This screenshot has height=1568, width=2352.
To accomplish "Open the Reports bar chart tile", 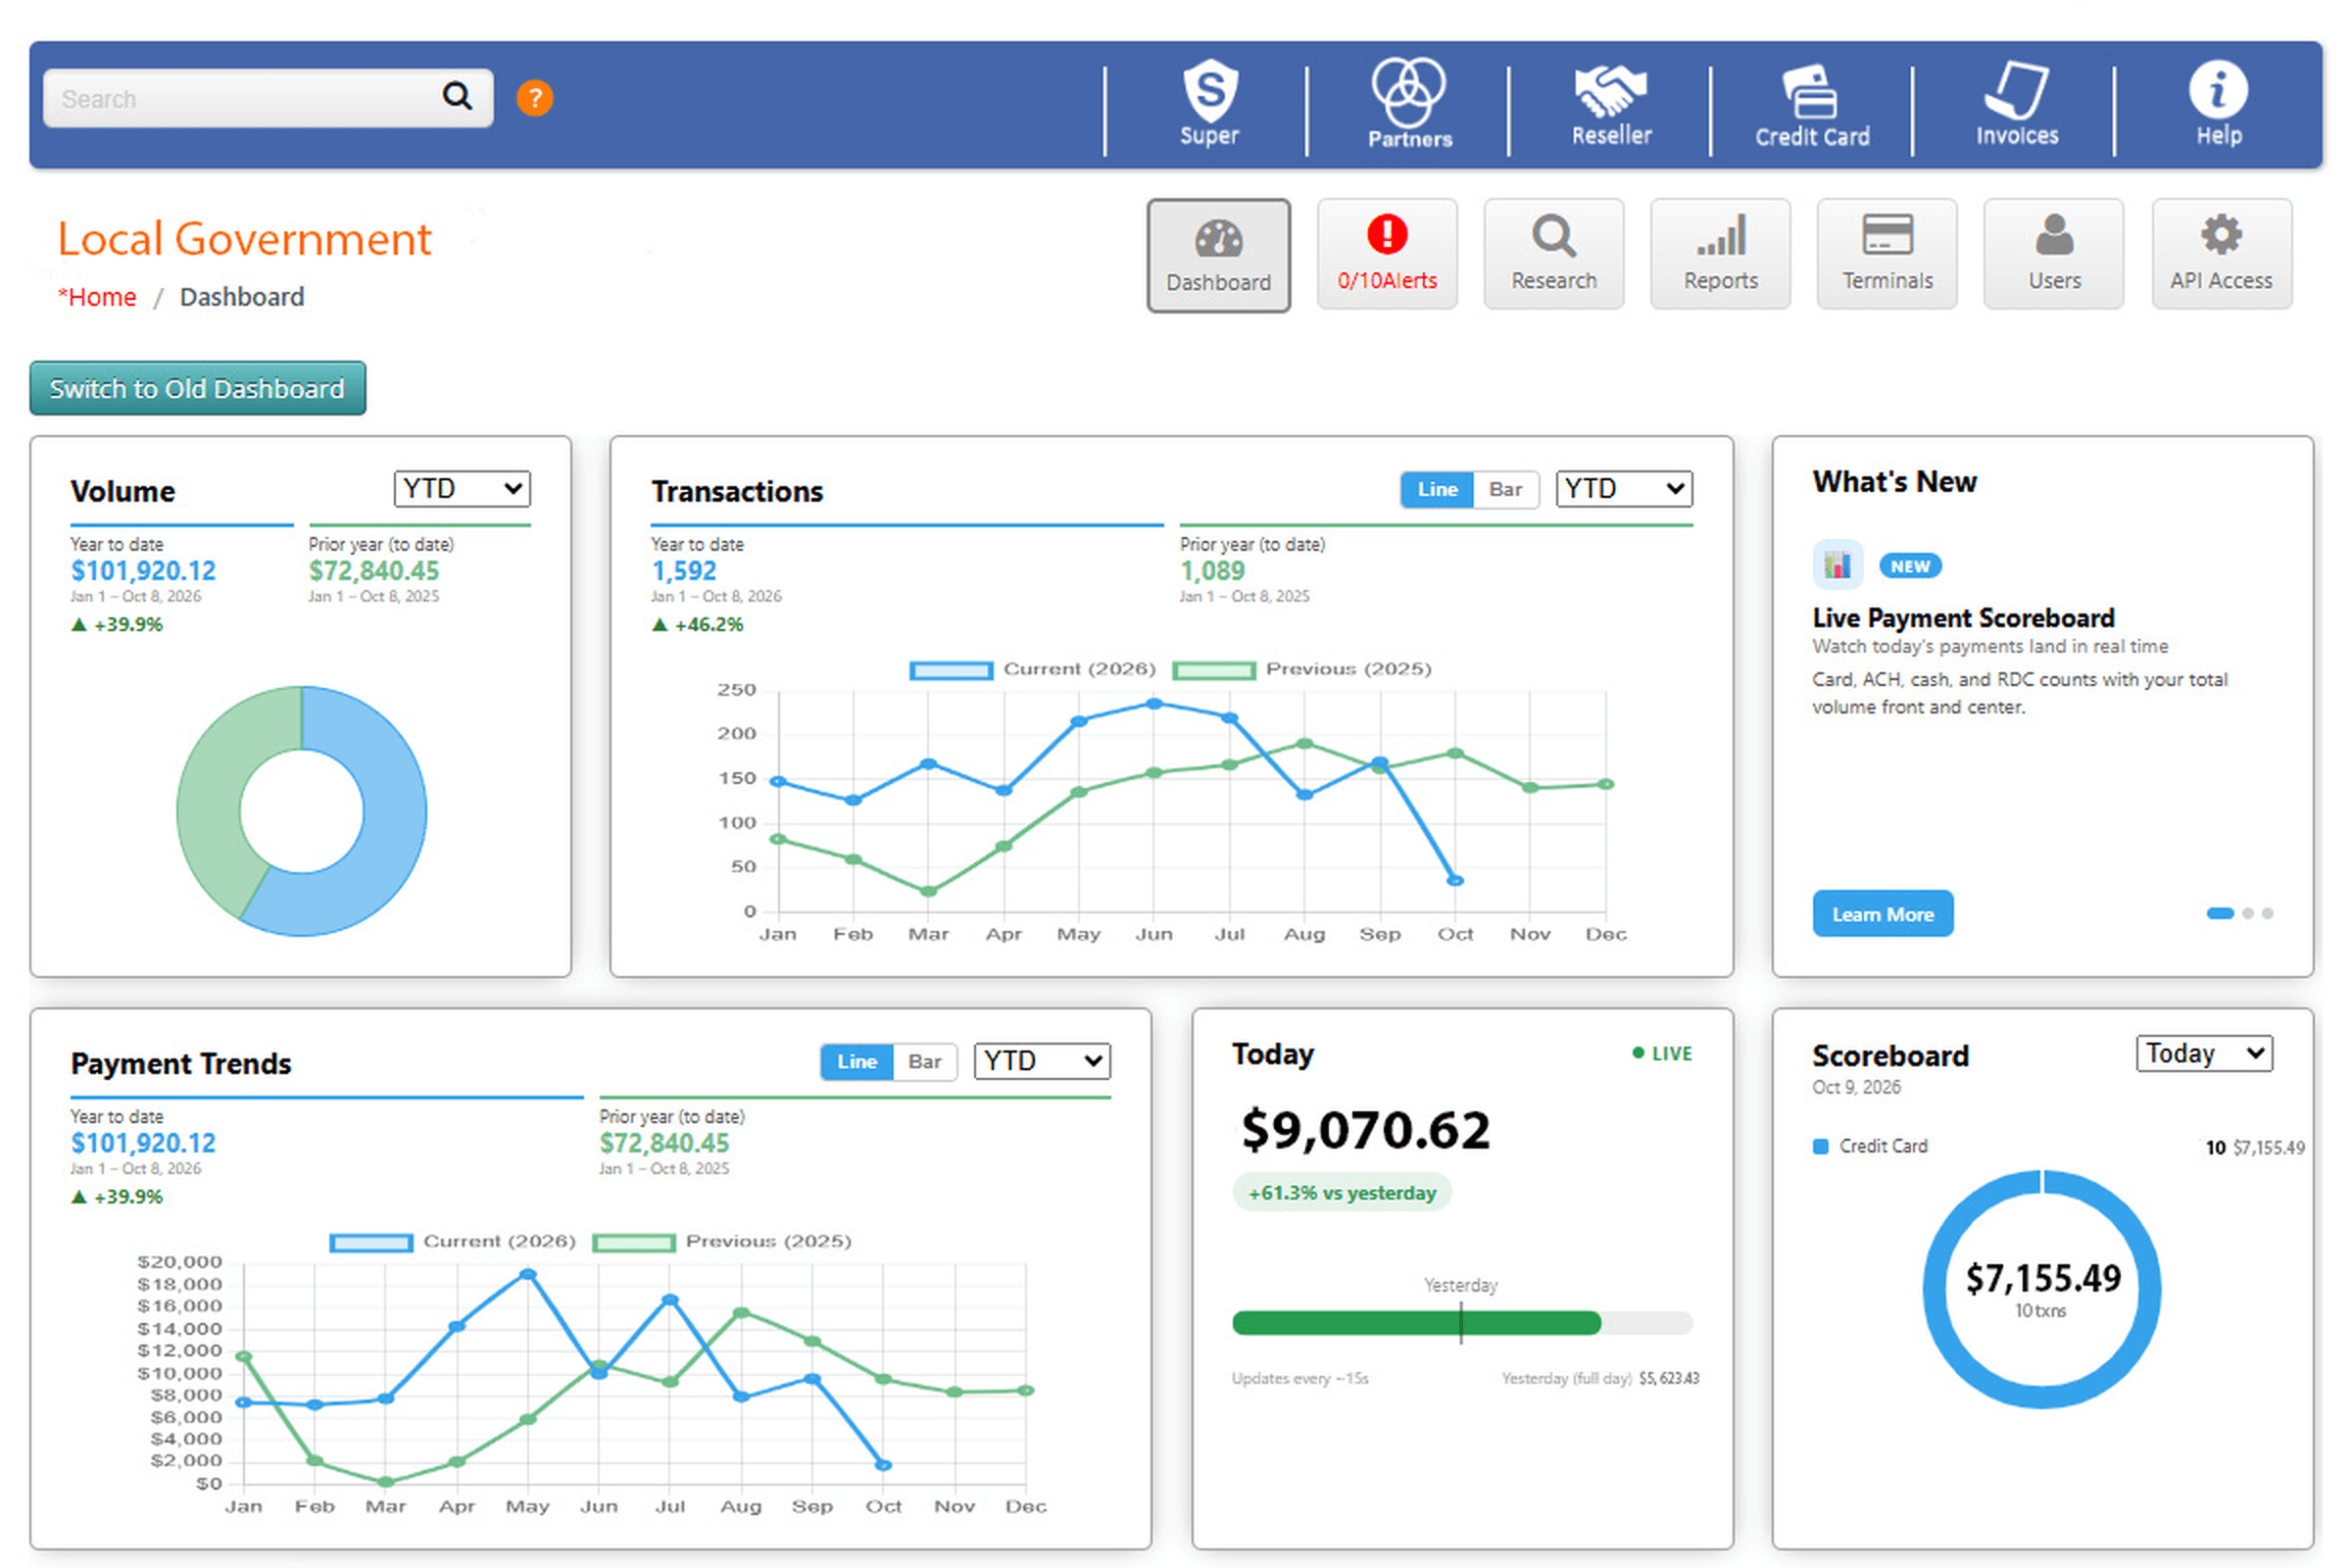I will point(1720,254).
